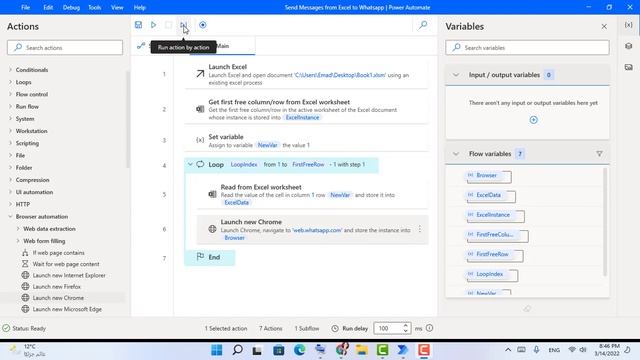The height and width of the screenshot is (360, 640).
Task: Click the Run action by action icon
Action: pos(184,25)
